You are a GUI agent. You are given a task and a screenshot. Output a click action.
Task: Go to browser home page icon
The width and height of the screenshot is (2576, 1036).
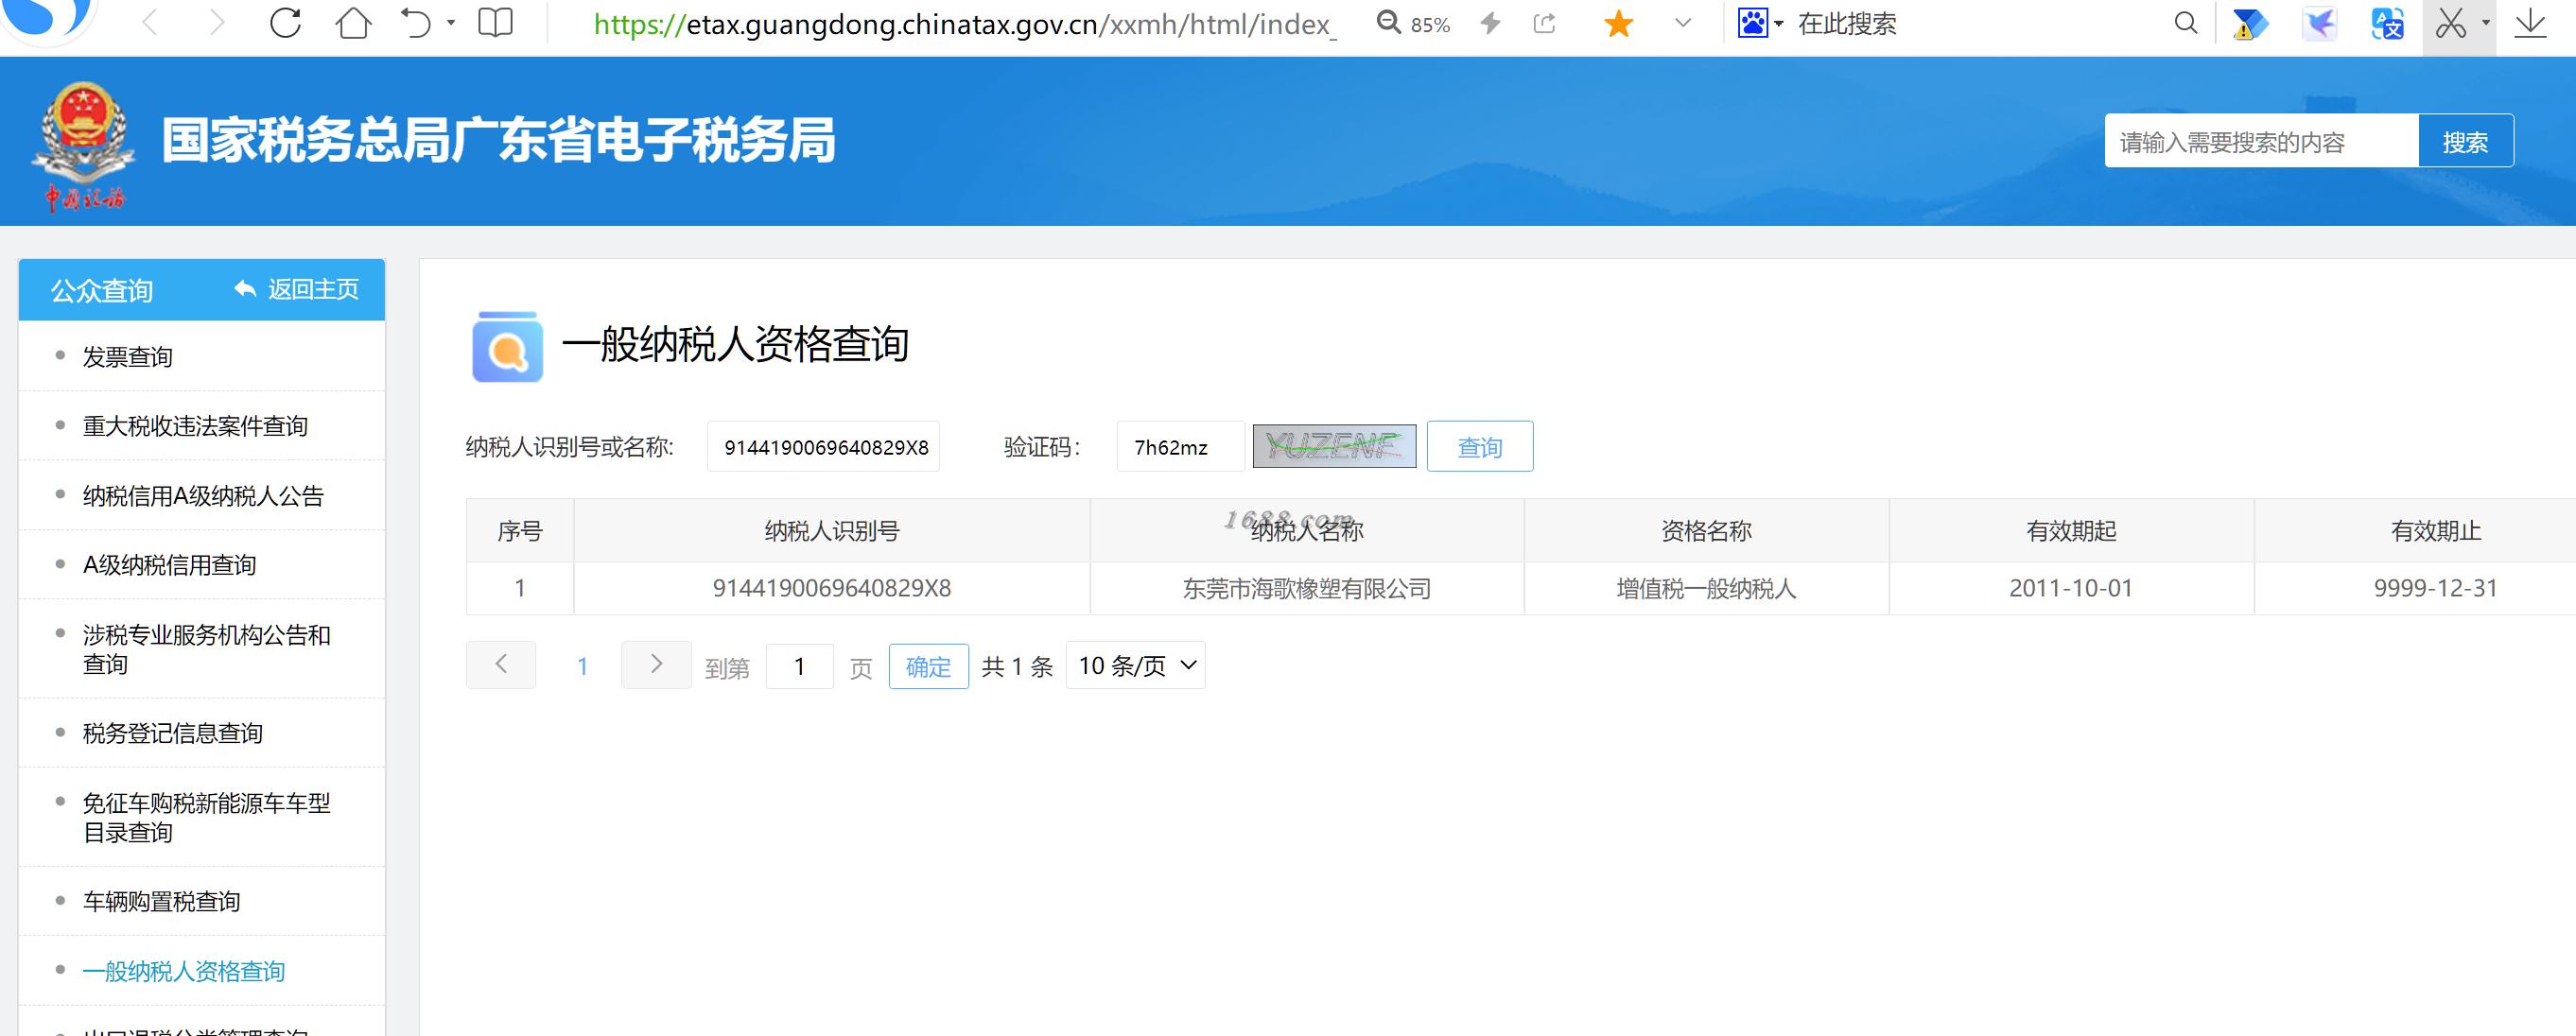[352, 23]
